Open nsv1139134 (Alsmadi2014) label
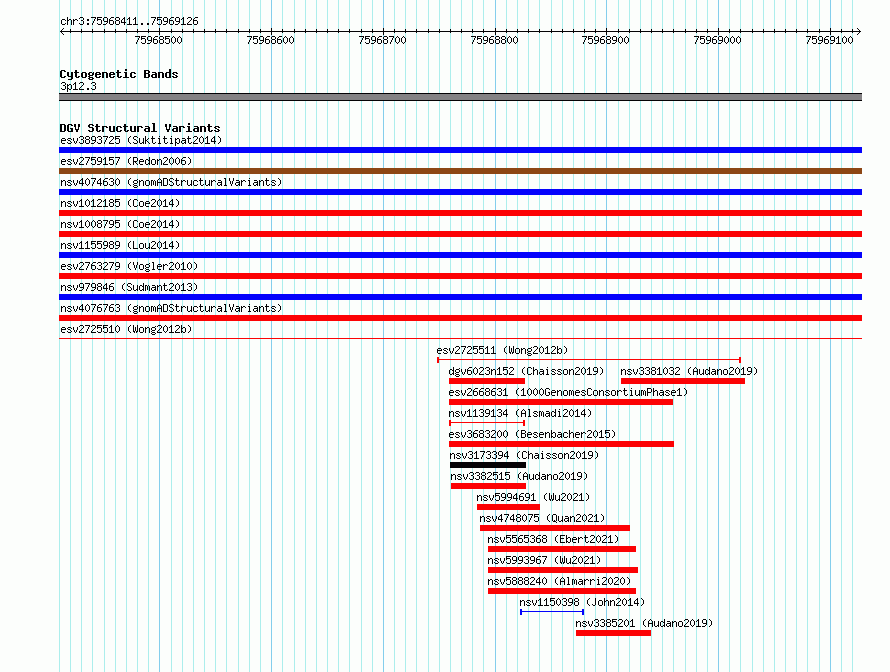Screen dimensions: 890x672 click(520, 413)
